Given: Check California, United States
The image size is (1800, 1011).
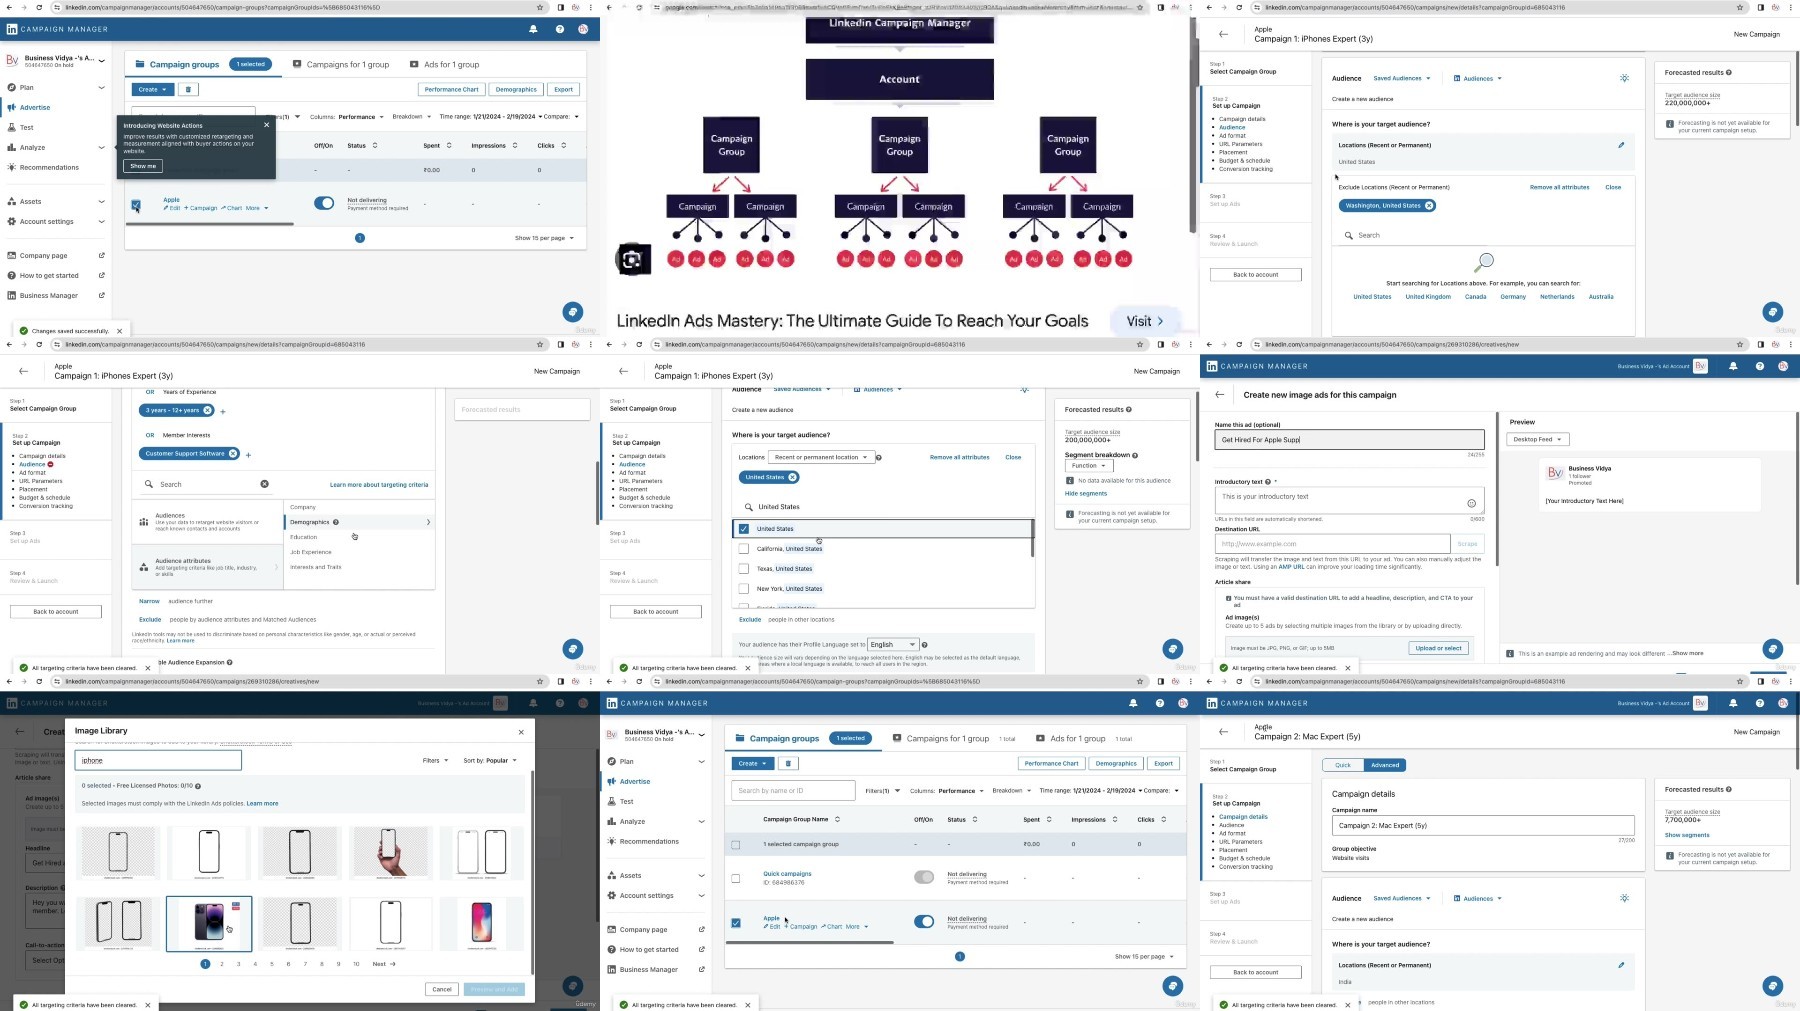Looking at the screenshot, I should (x=743, y=549).
